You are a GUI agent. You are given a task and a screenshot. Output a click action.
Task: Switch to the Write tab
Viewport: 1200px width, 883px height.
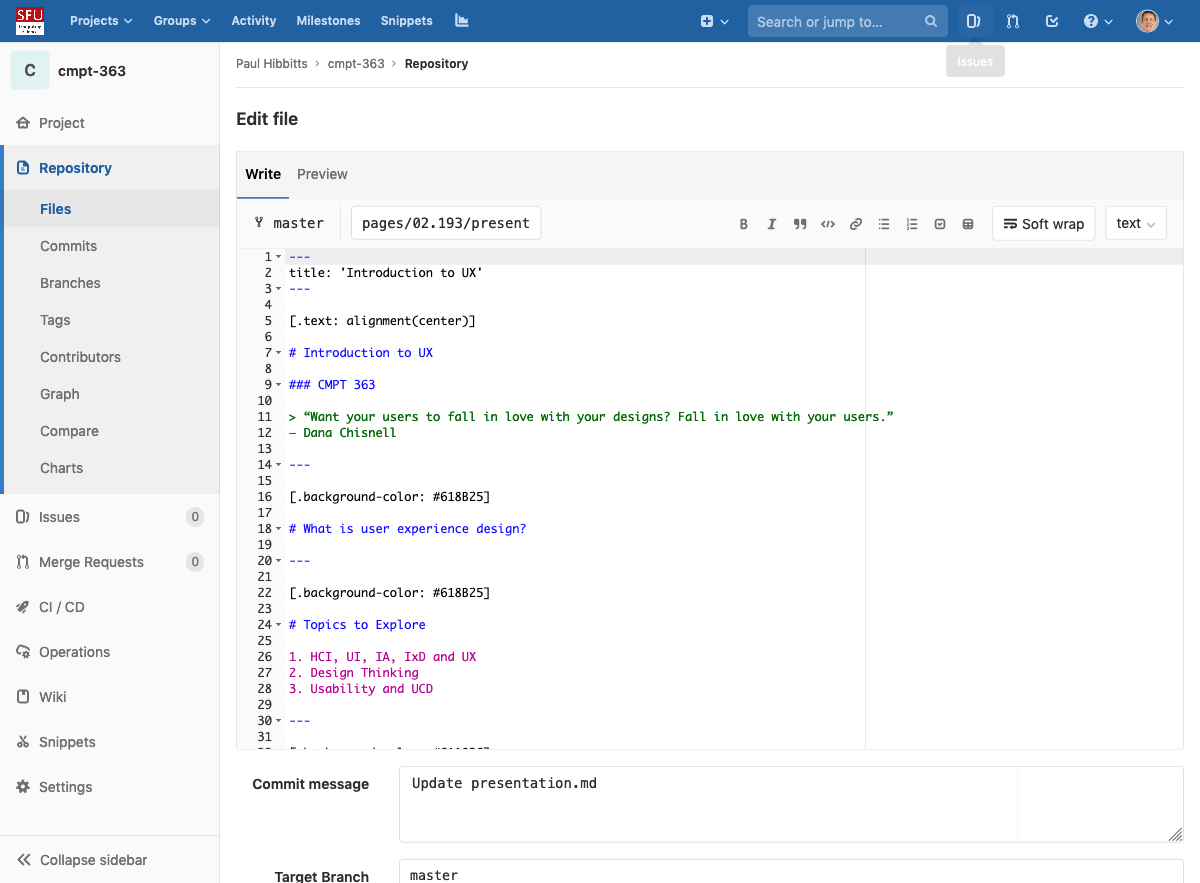point(263,174)
